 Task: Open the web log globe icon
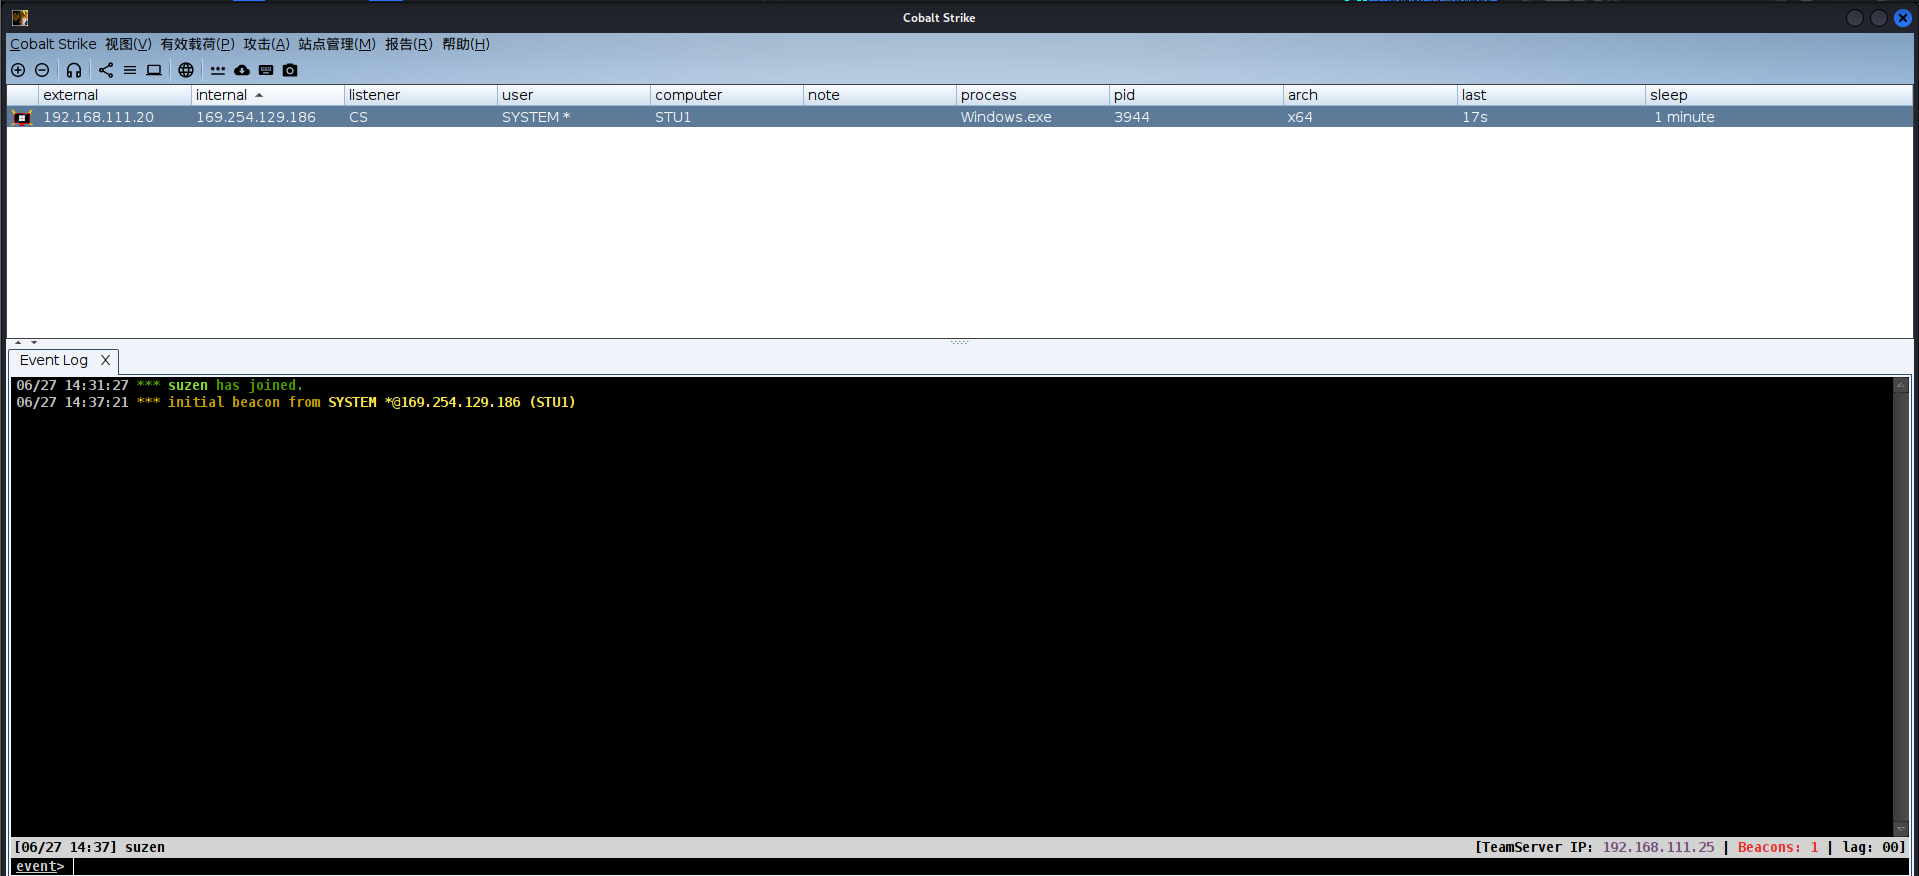tap(186, 70)
